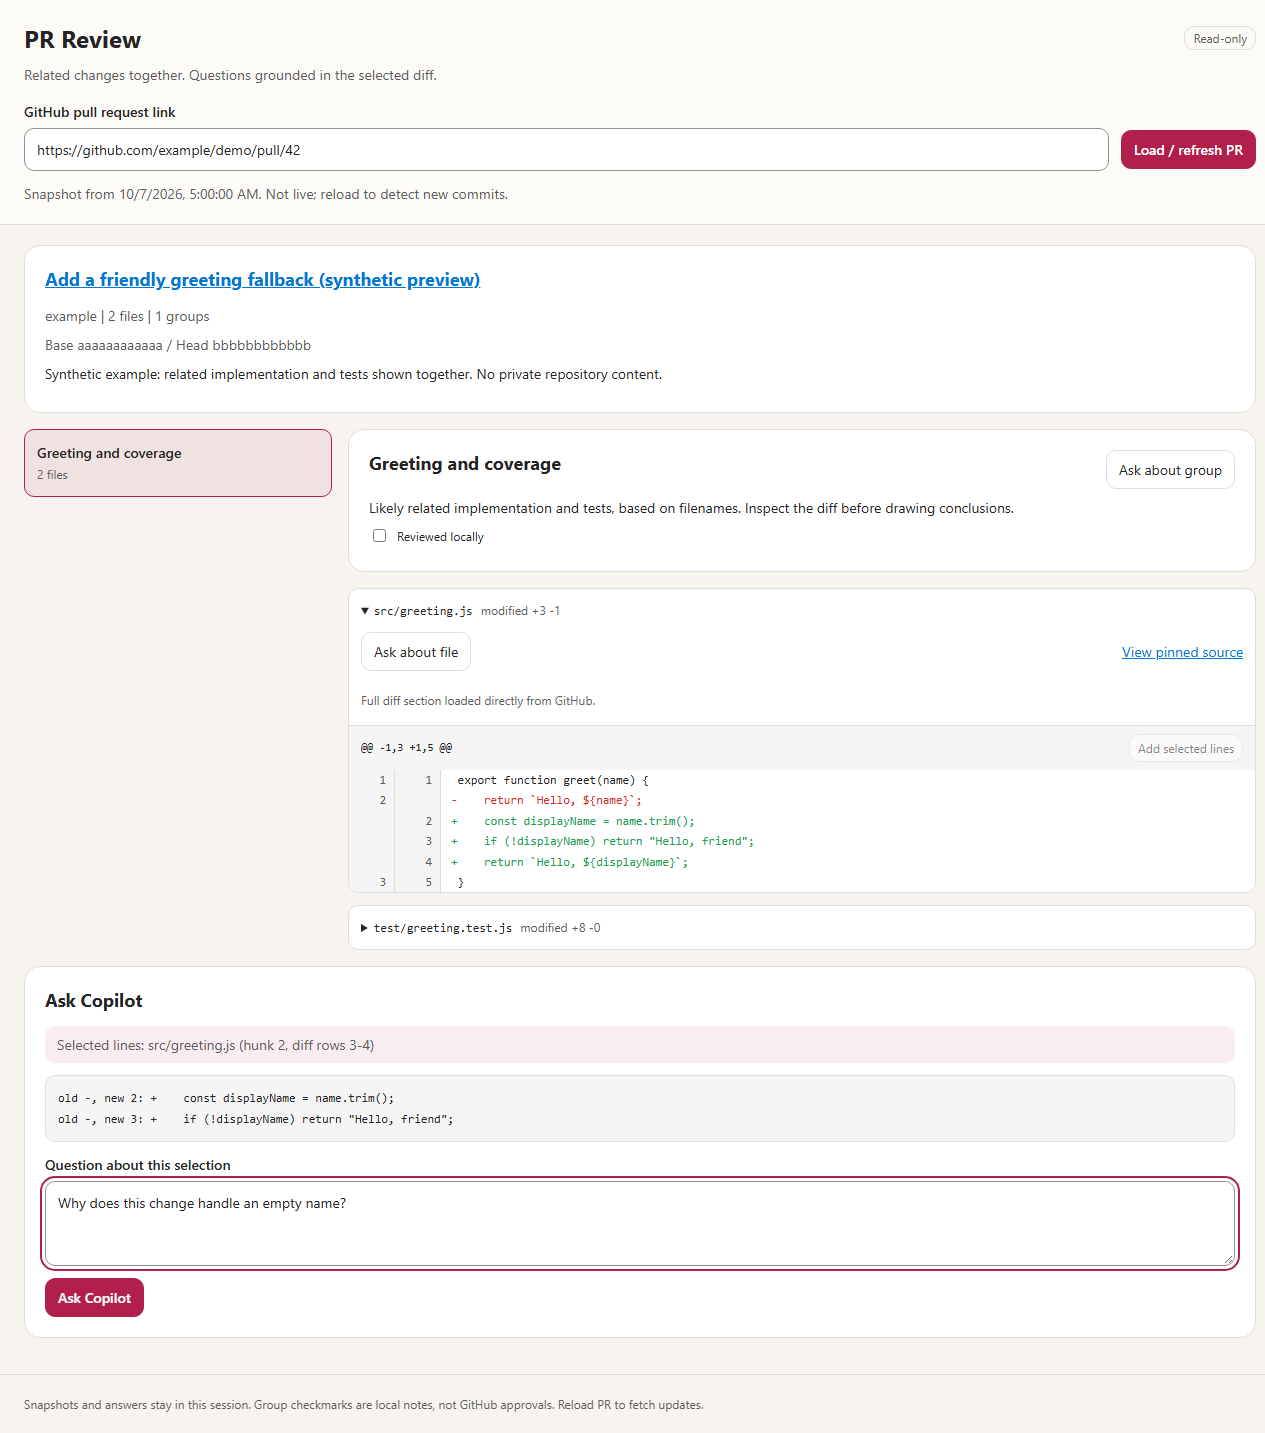Screen dimensions: 1265x1433
Task: Submit with the Ask Copilot button
Action: (94, 1298)
